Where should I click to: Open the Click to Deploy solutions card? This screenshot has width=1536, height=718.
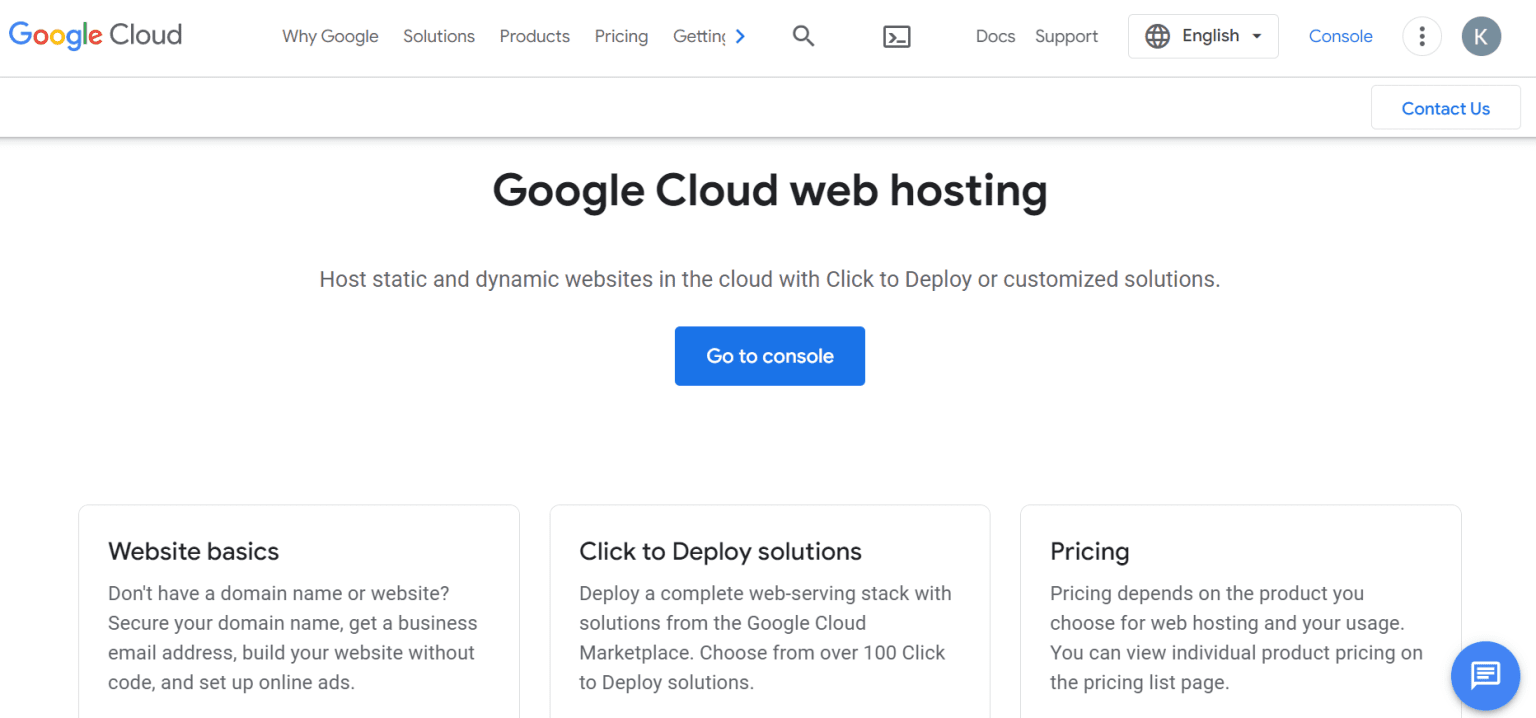point(769,610)
